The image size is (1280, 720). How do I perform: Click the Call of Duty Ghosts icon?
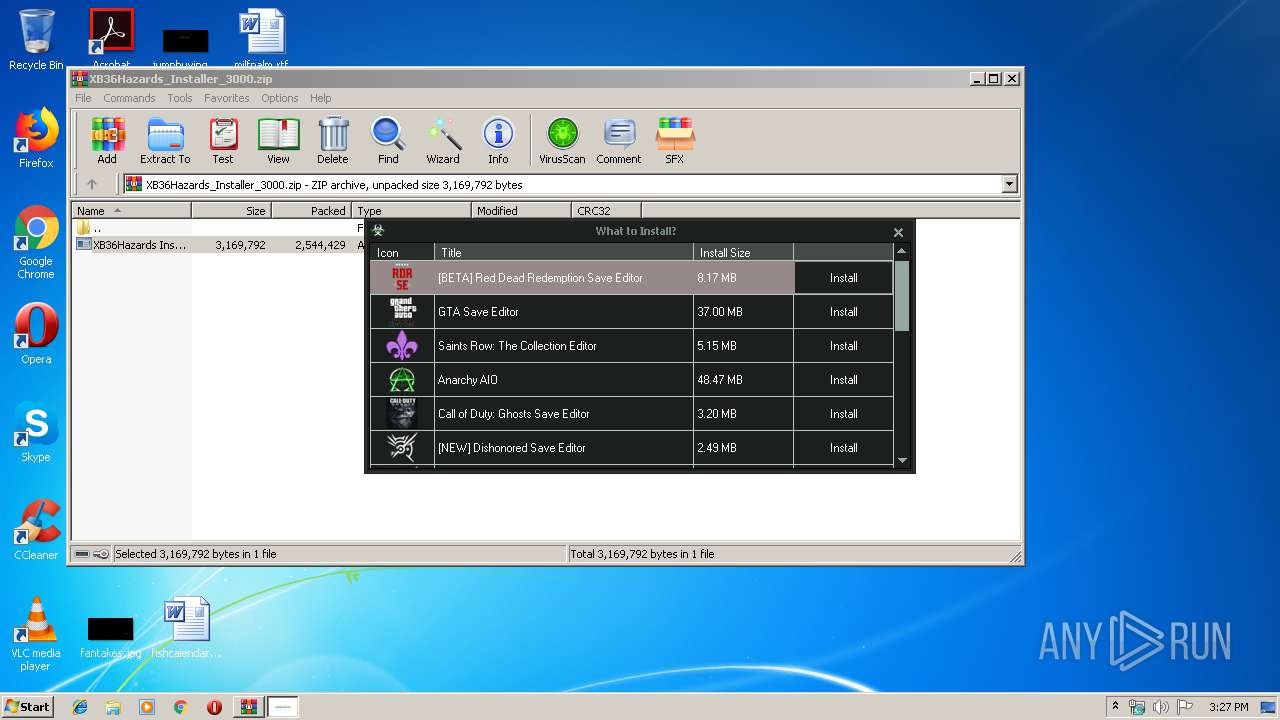coord(402,413)
